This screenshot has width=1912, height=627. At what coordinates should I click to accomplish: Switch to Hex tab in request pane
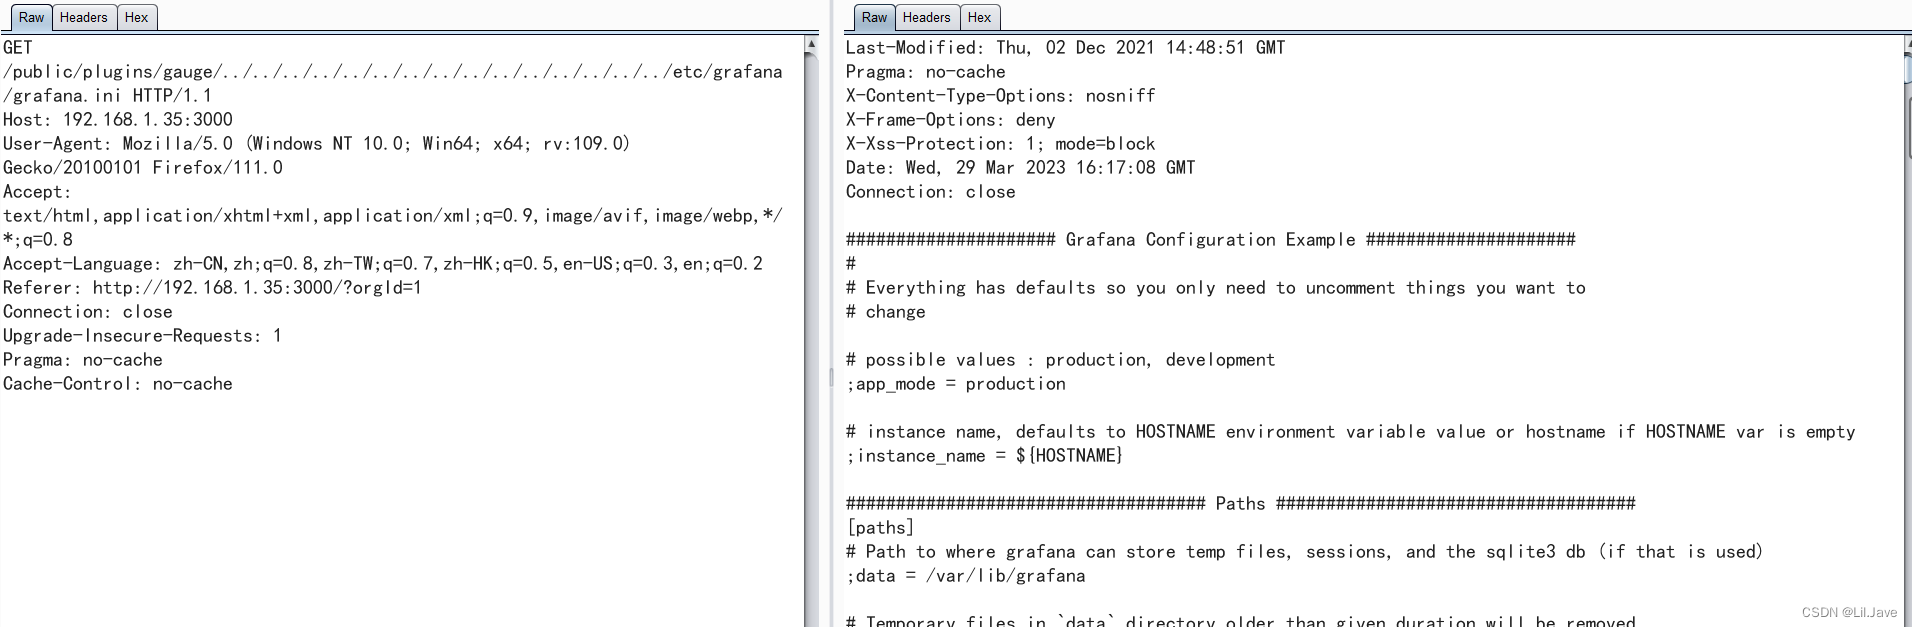click(137, 17)
